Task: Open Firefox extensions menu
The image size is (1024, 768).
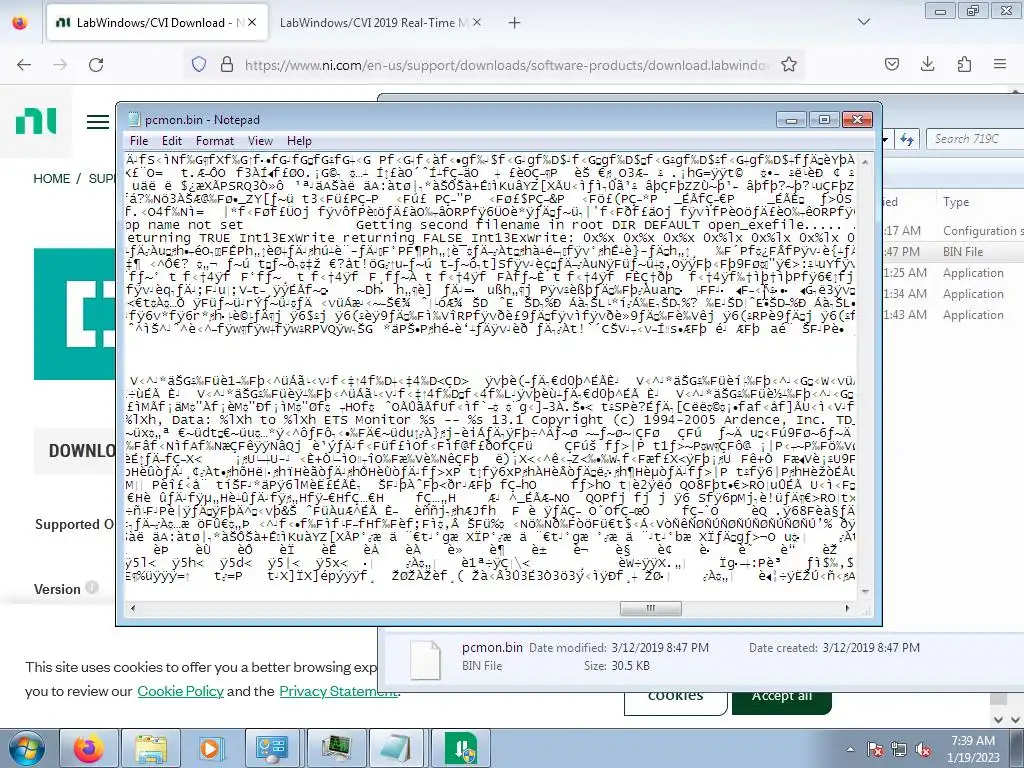Action: (964, 65)
